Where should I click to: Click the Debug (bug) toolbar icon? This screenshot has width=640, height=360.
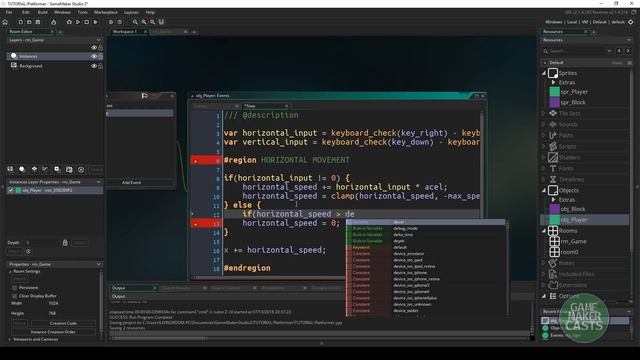pos(69,22)
